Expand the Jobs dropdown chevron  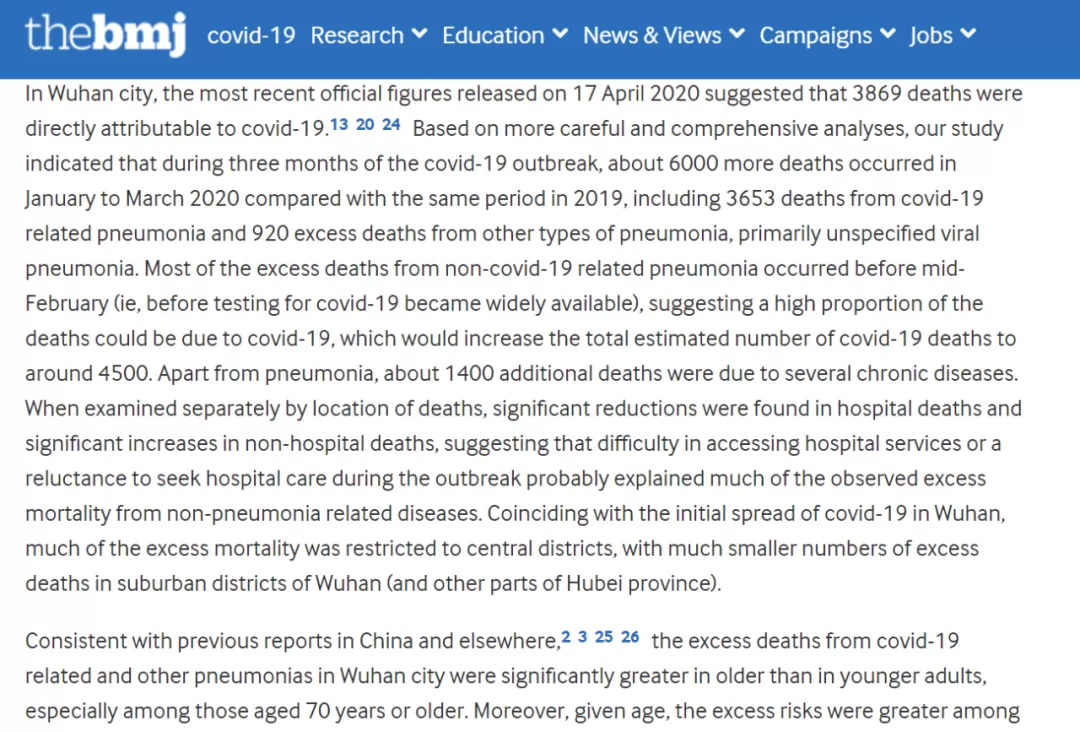968,33
